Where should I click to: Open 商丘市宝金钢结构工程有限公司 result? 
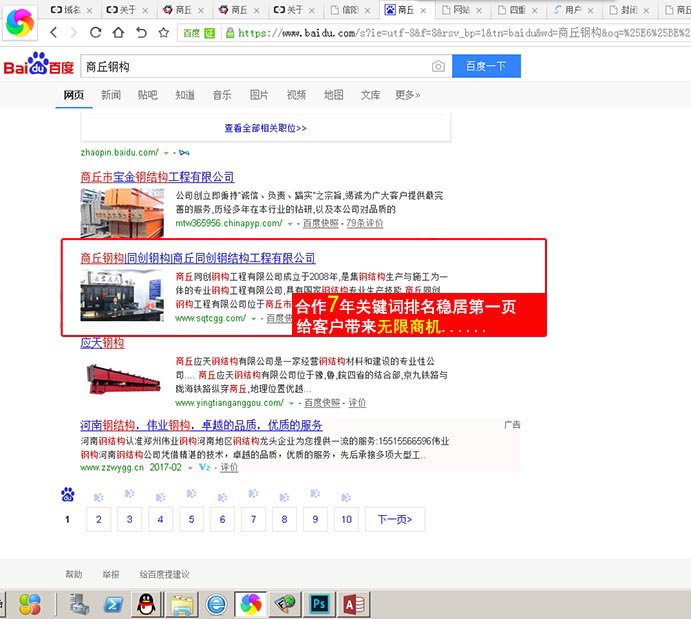pos(157,177)
